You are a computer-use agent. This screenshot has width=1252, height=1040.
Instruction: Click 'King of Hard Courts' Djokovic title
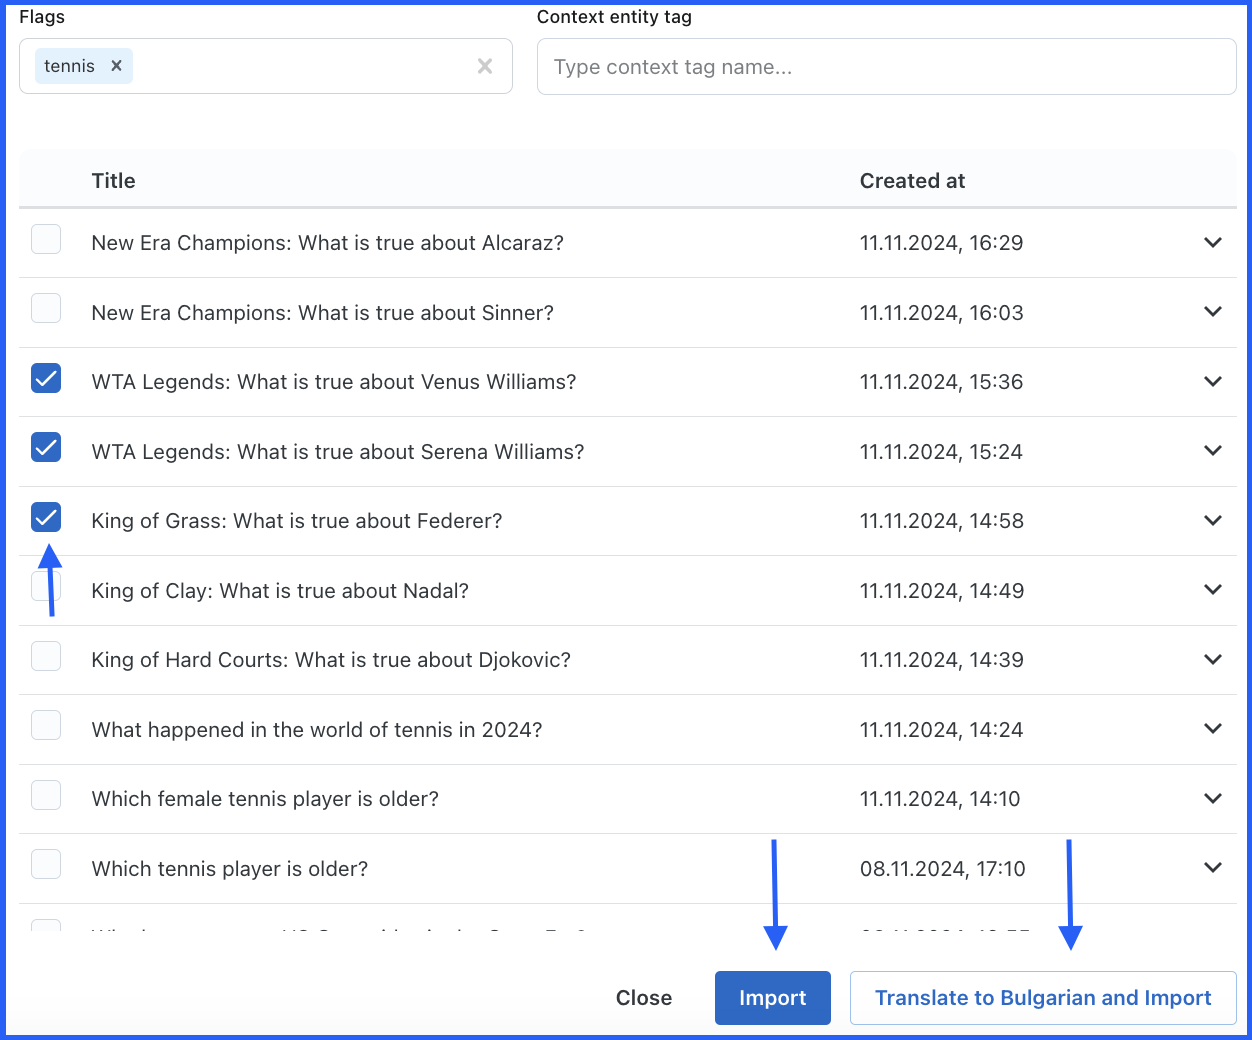point(331,660)
